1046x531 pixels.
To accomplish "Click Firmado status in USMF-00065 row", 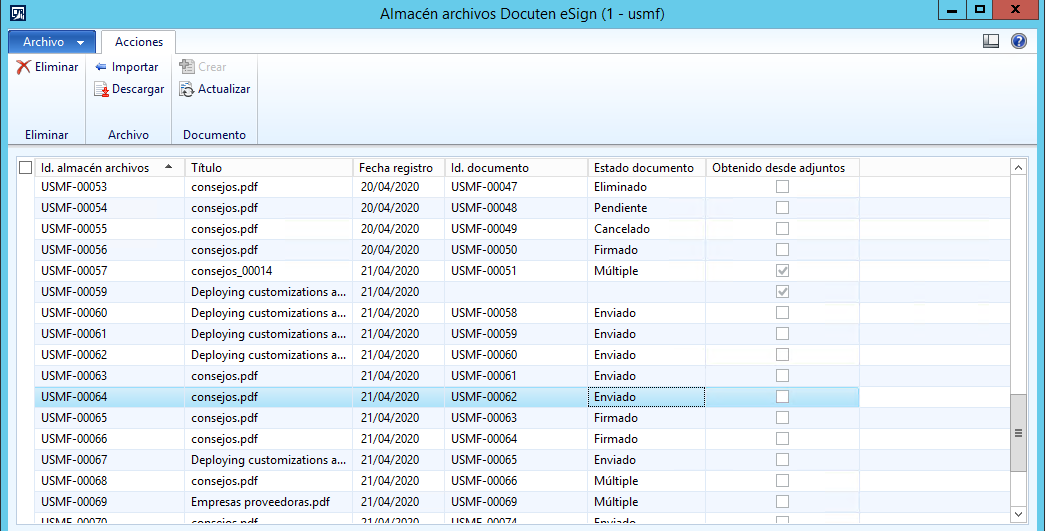I will (646, 418).
